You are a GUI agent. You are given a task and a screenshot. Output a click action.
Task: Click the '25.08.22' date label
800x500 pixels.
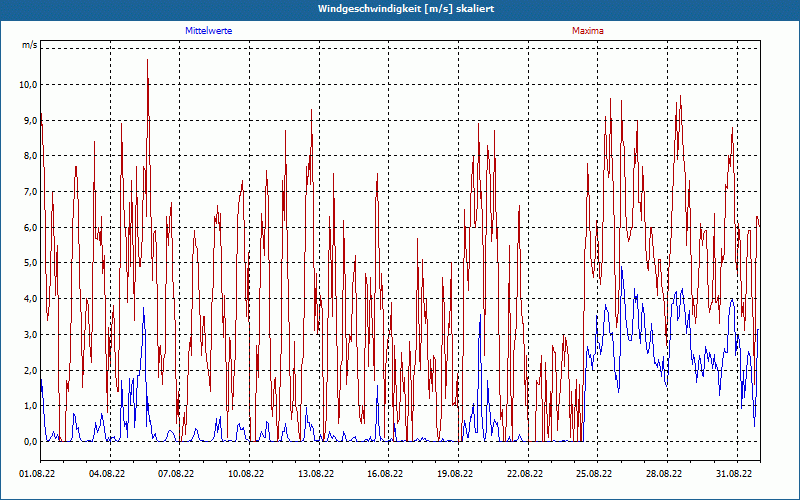tap(594, 474)
